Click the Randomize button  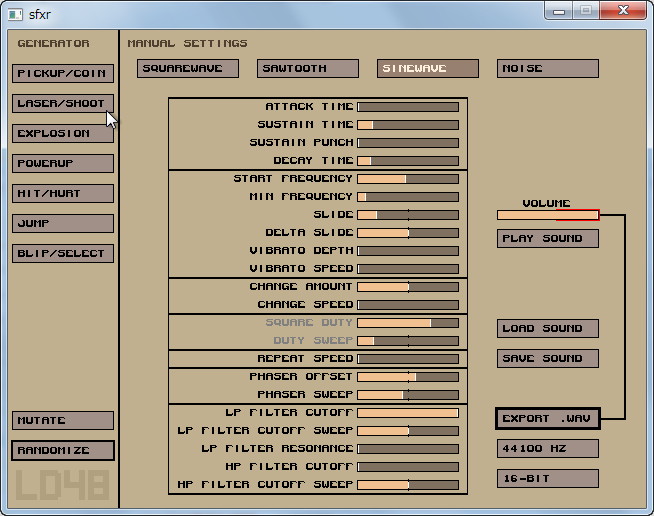[x=63, y=451]
